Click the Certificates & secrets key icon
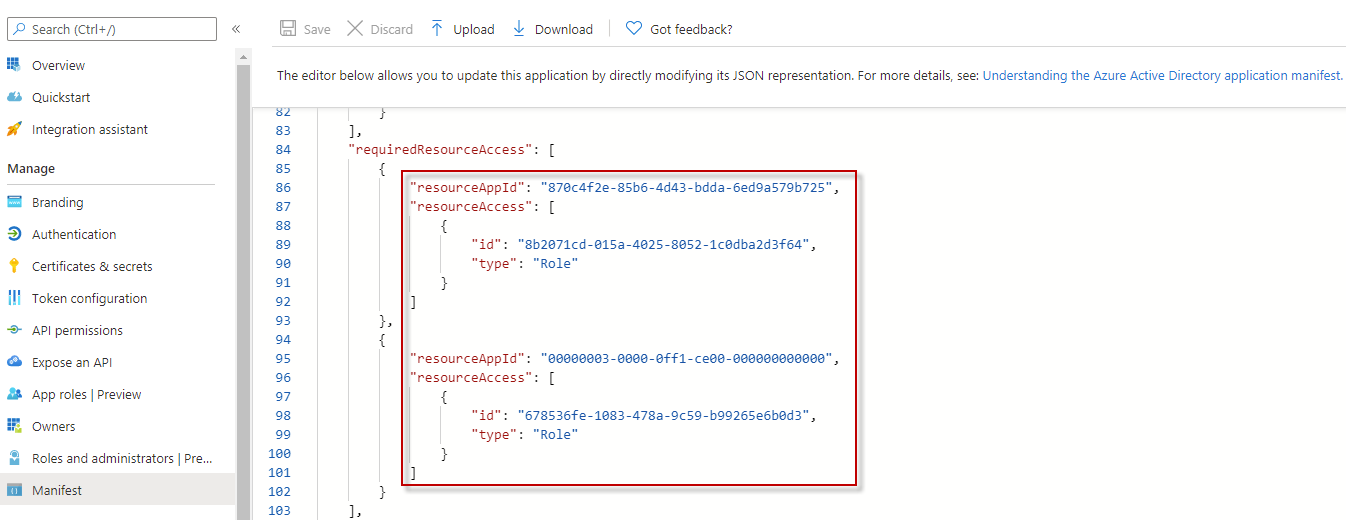The width and height of the screenshot is (1346, 520). (x=14, y=266)
